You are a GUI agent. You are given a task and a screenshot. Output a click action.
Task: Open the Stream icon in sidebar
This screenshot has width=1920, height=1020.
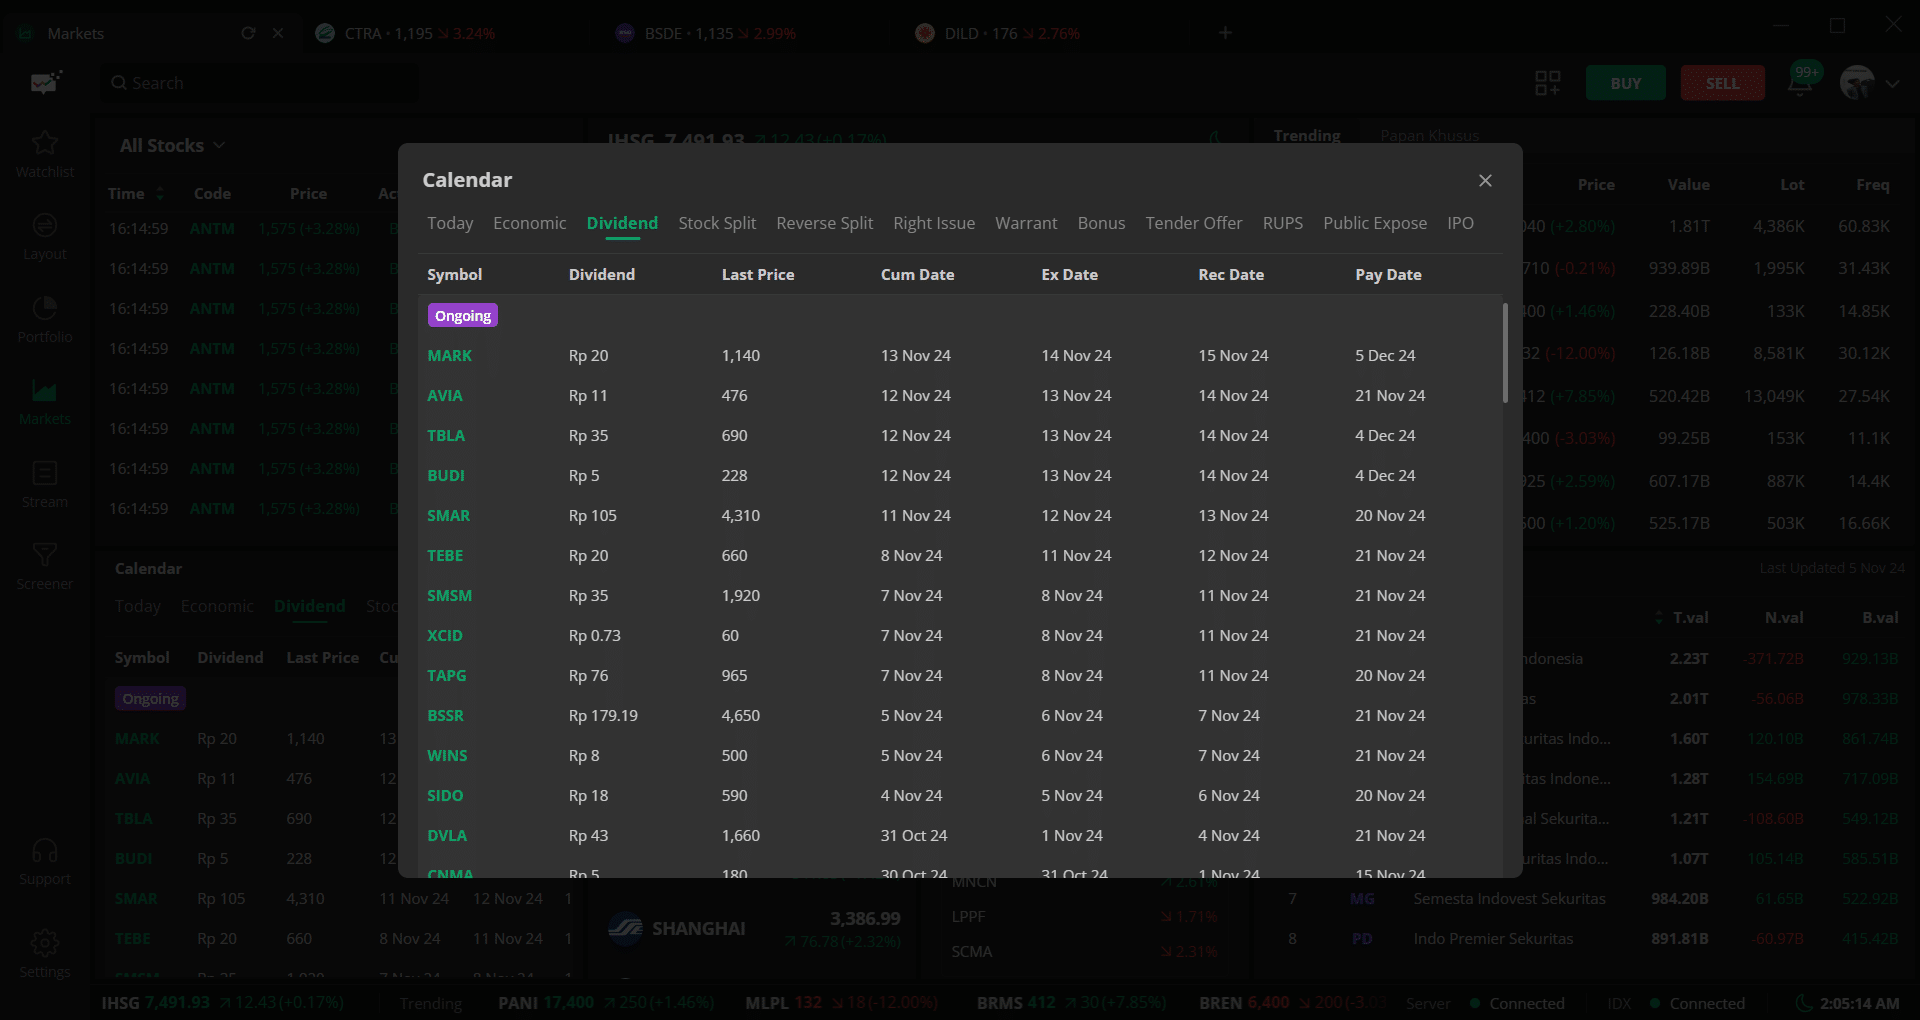pyautogui.click(x=45, y=474)
